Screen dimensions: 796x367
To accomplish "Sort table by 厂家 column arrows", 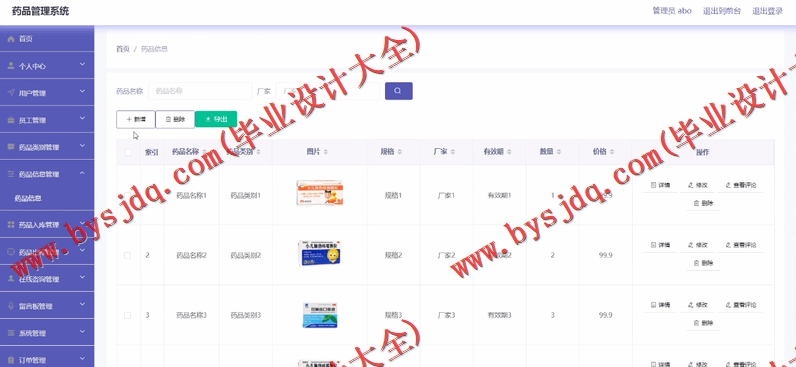I will click(452, 152).
